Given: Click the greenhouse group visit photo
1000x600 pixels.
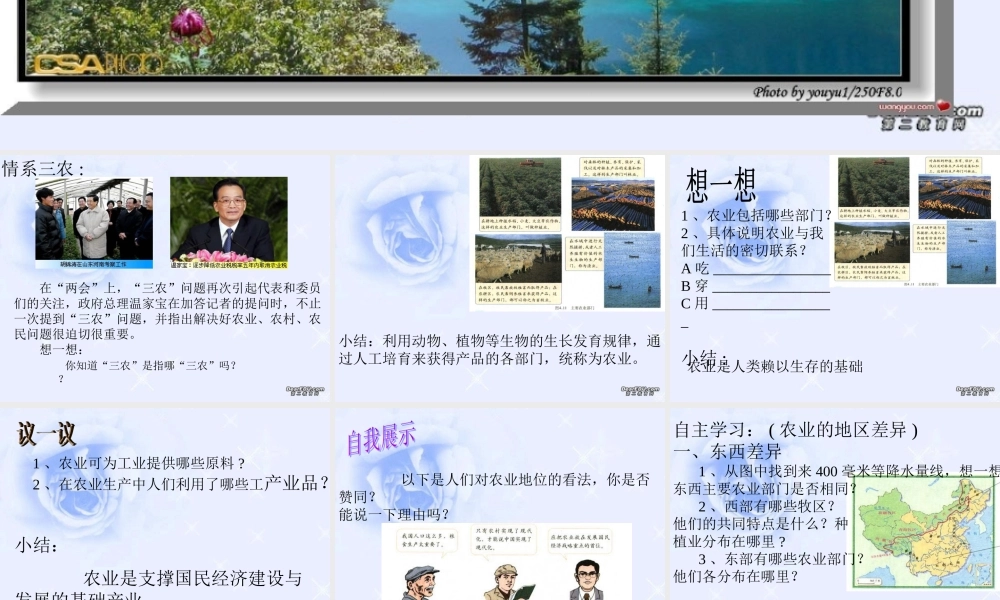Looking at the screenshot, I should pos(94,223).
